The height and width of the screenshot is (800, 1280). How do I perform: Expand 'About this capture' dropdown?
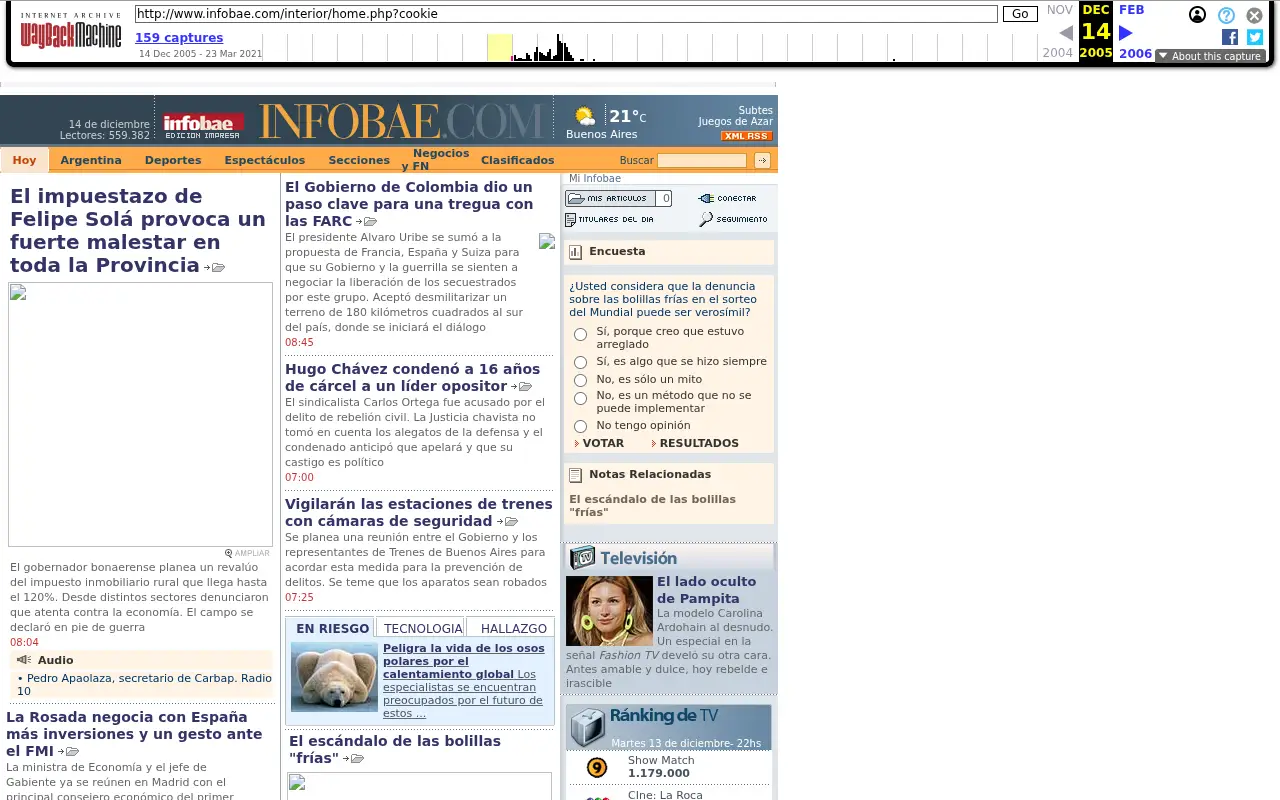[x=1210, y=56]
